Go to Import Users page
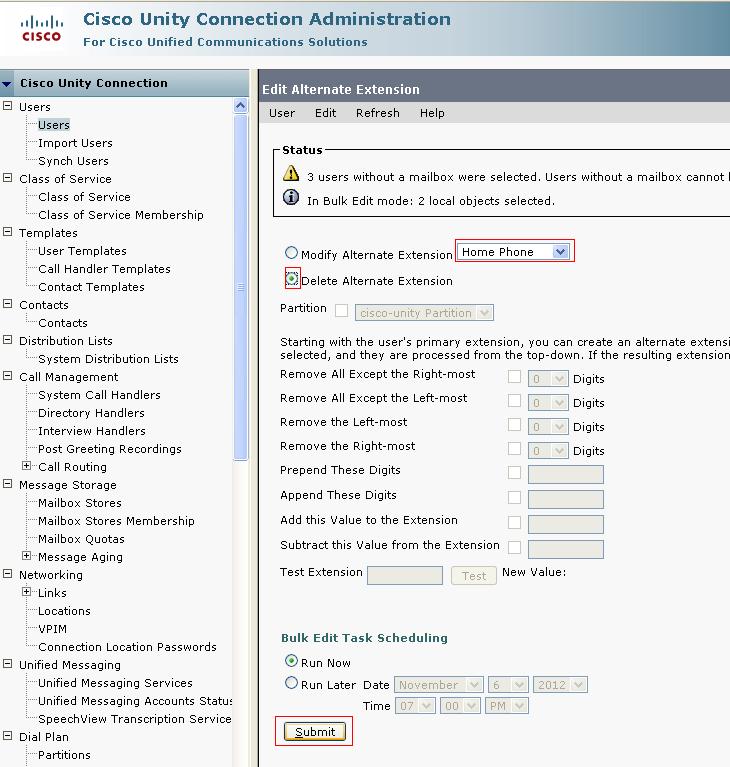This screenshot has width=730, height=767. (75, 143)
